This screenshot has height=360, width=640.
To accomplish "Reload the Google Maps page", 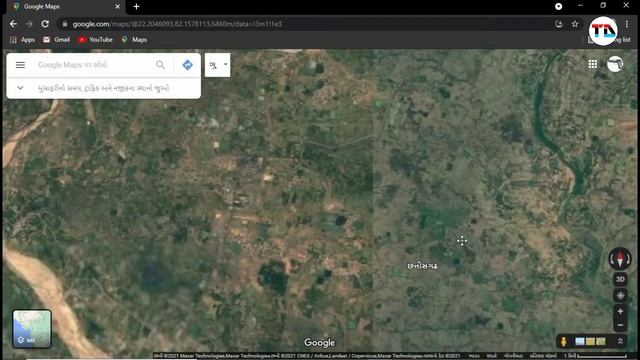I will click(45, 24).
